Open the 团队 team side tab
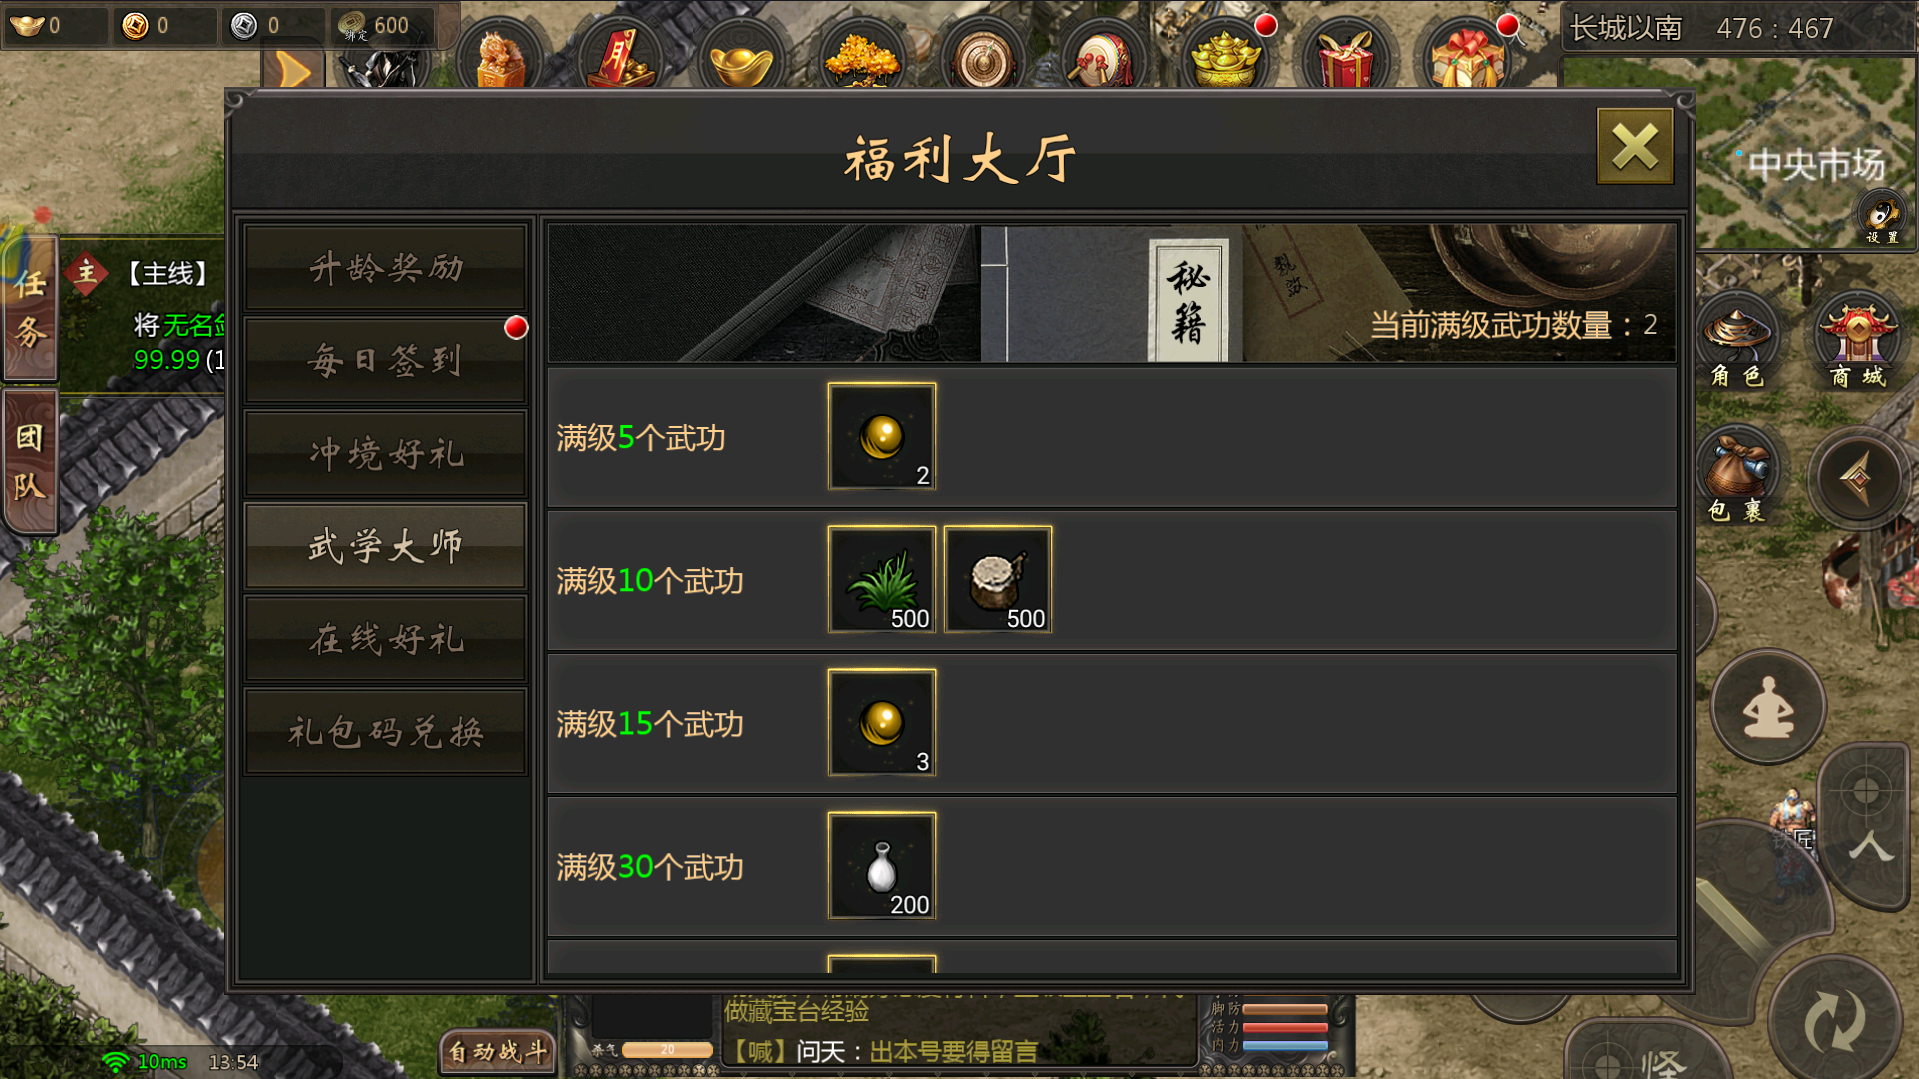 click(30, 462)
